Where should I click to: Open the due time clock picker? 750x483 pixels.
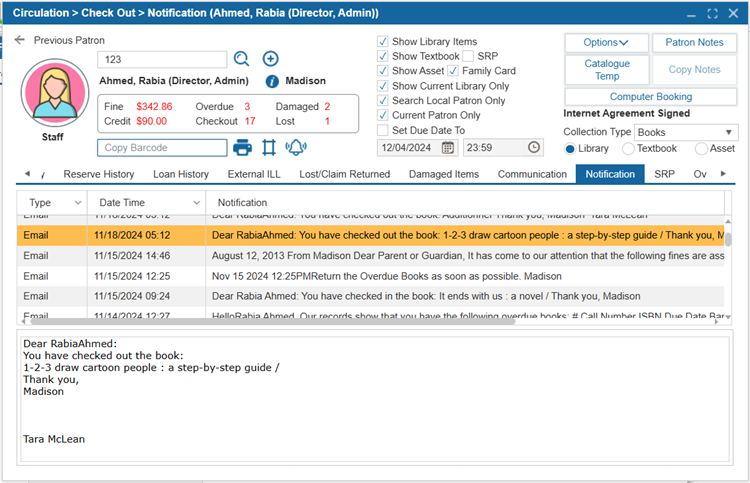click(534, 147)
